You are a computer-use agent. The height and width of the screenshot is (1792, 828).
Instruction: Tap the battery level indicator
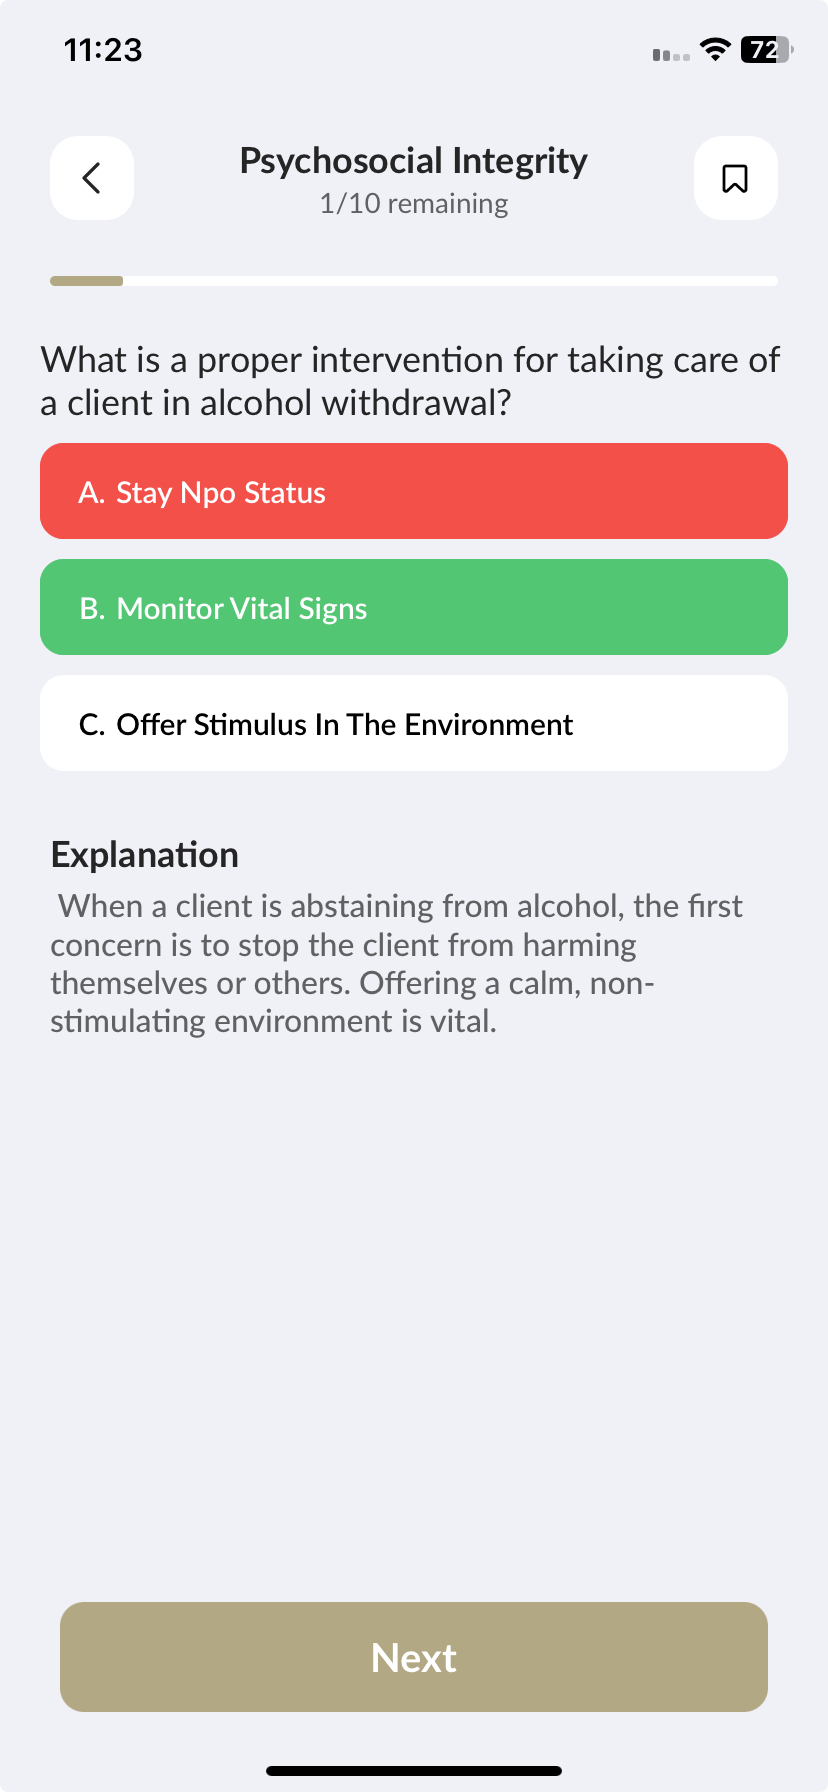click(x=765, y=49)
